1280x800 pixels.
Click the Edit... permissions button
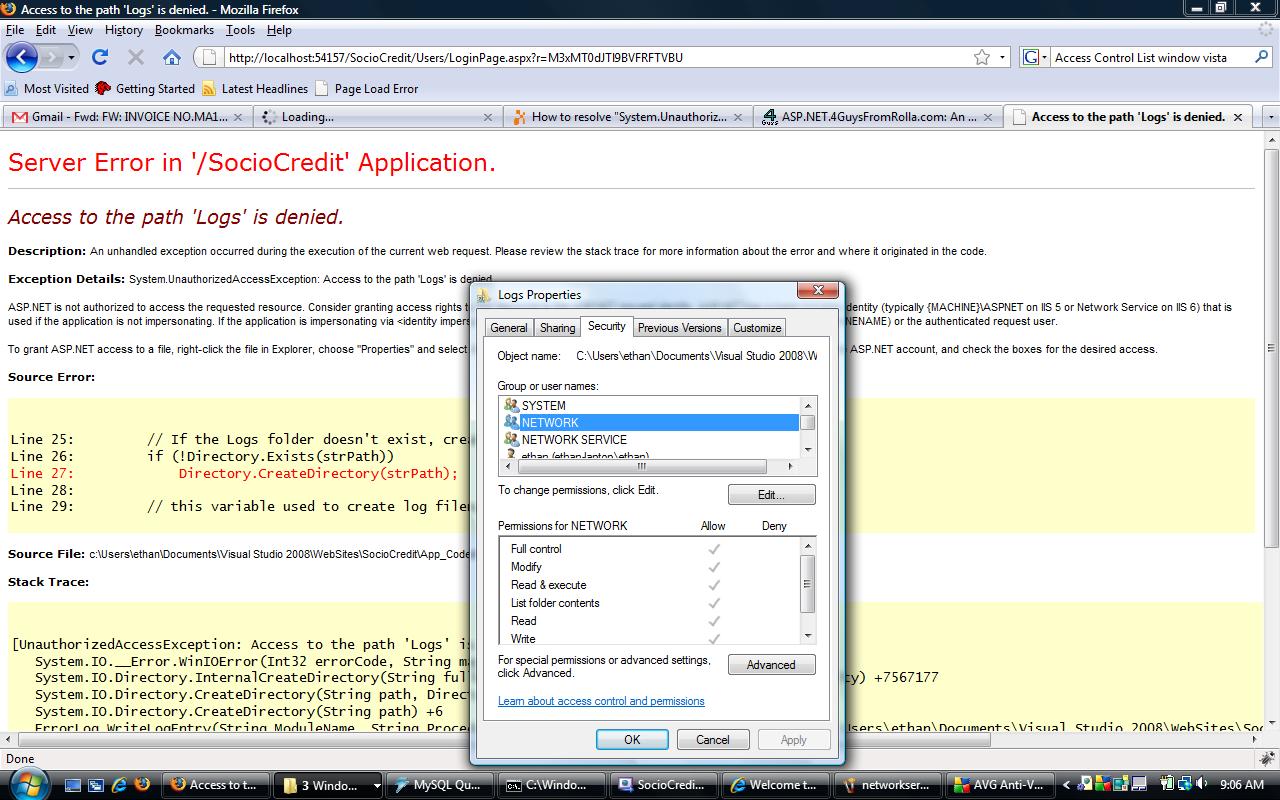[x=771, y=495]
